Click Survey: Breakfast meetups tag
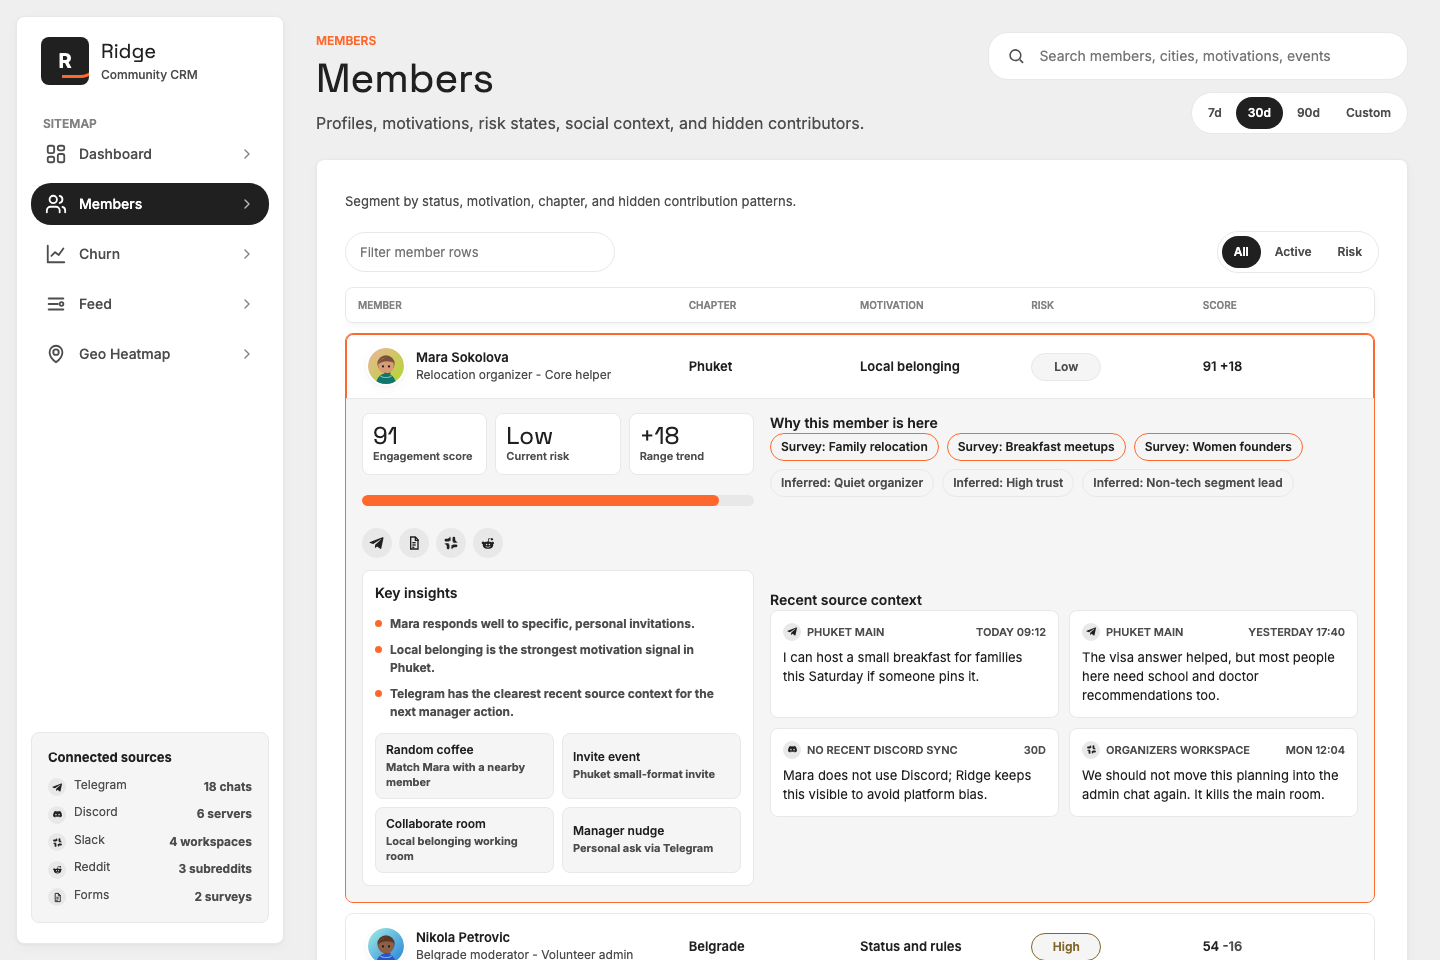The image size is (1440, 960). click(1036, 447)
